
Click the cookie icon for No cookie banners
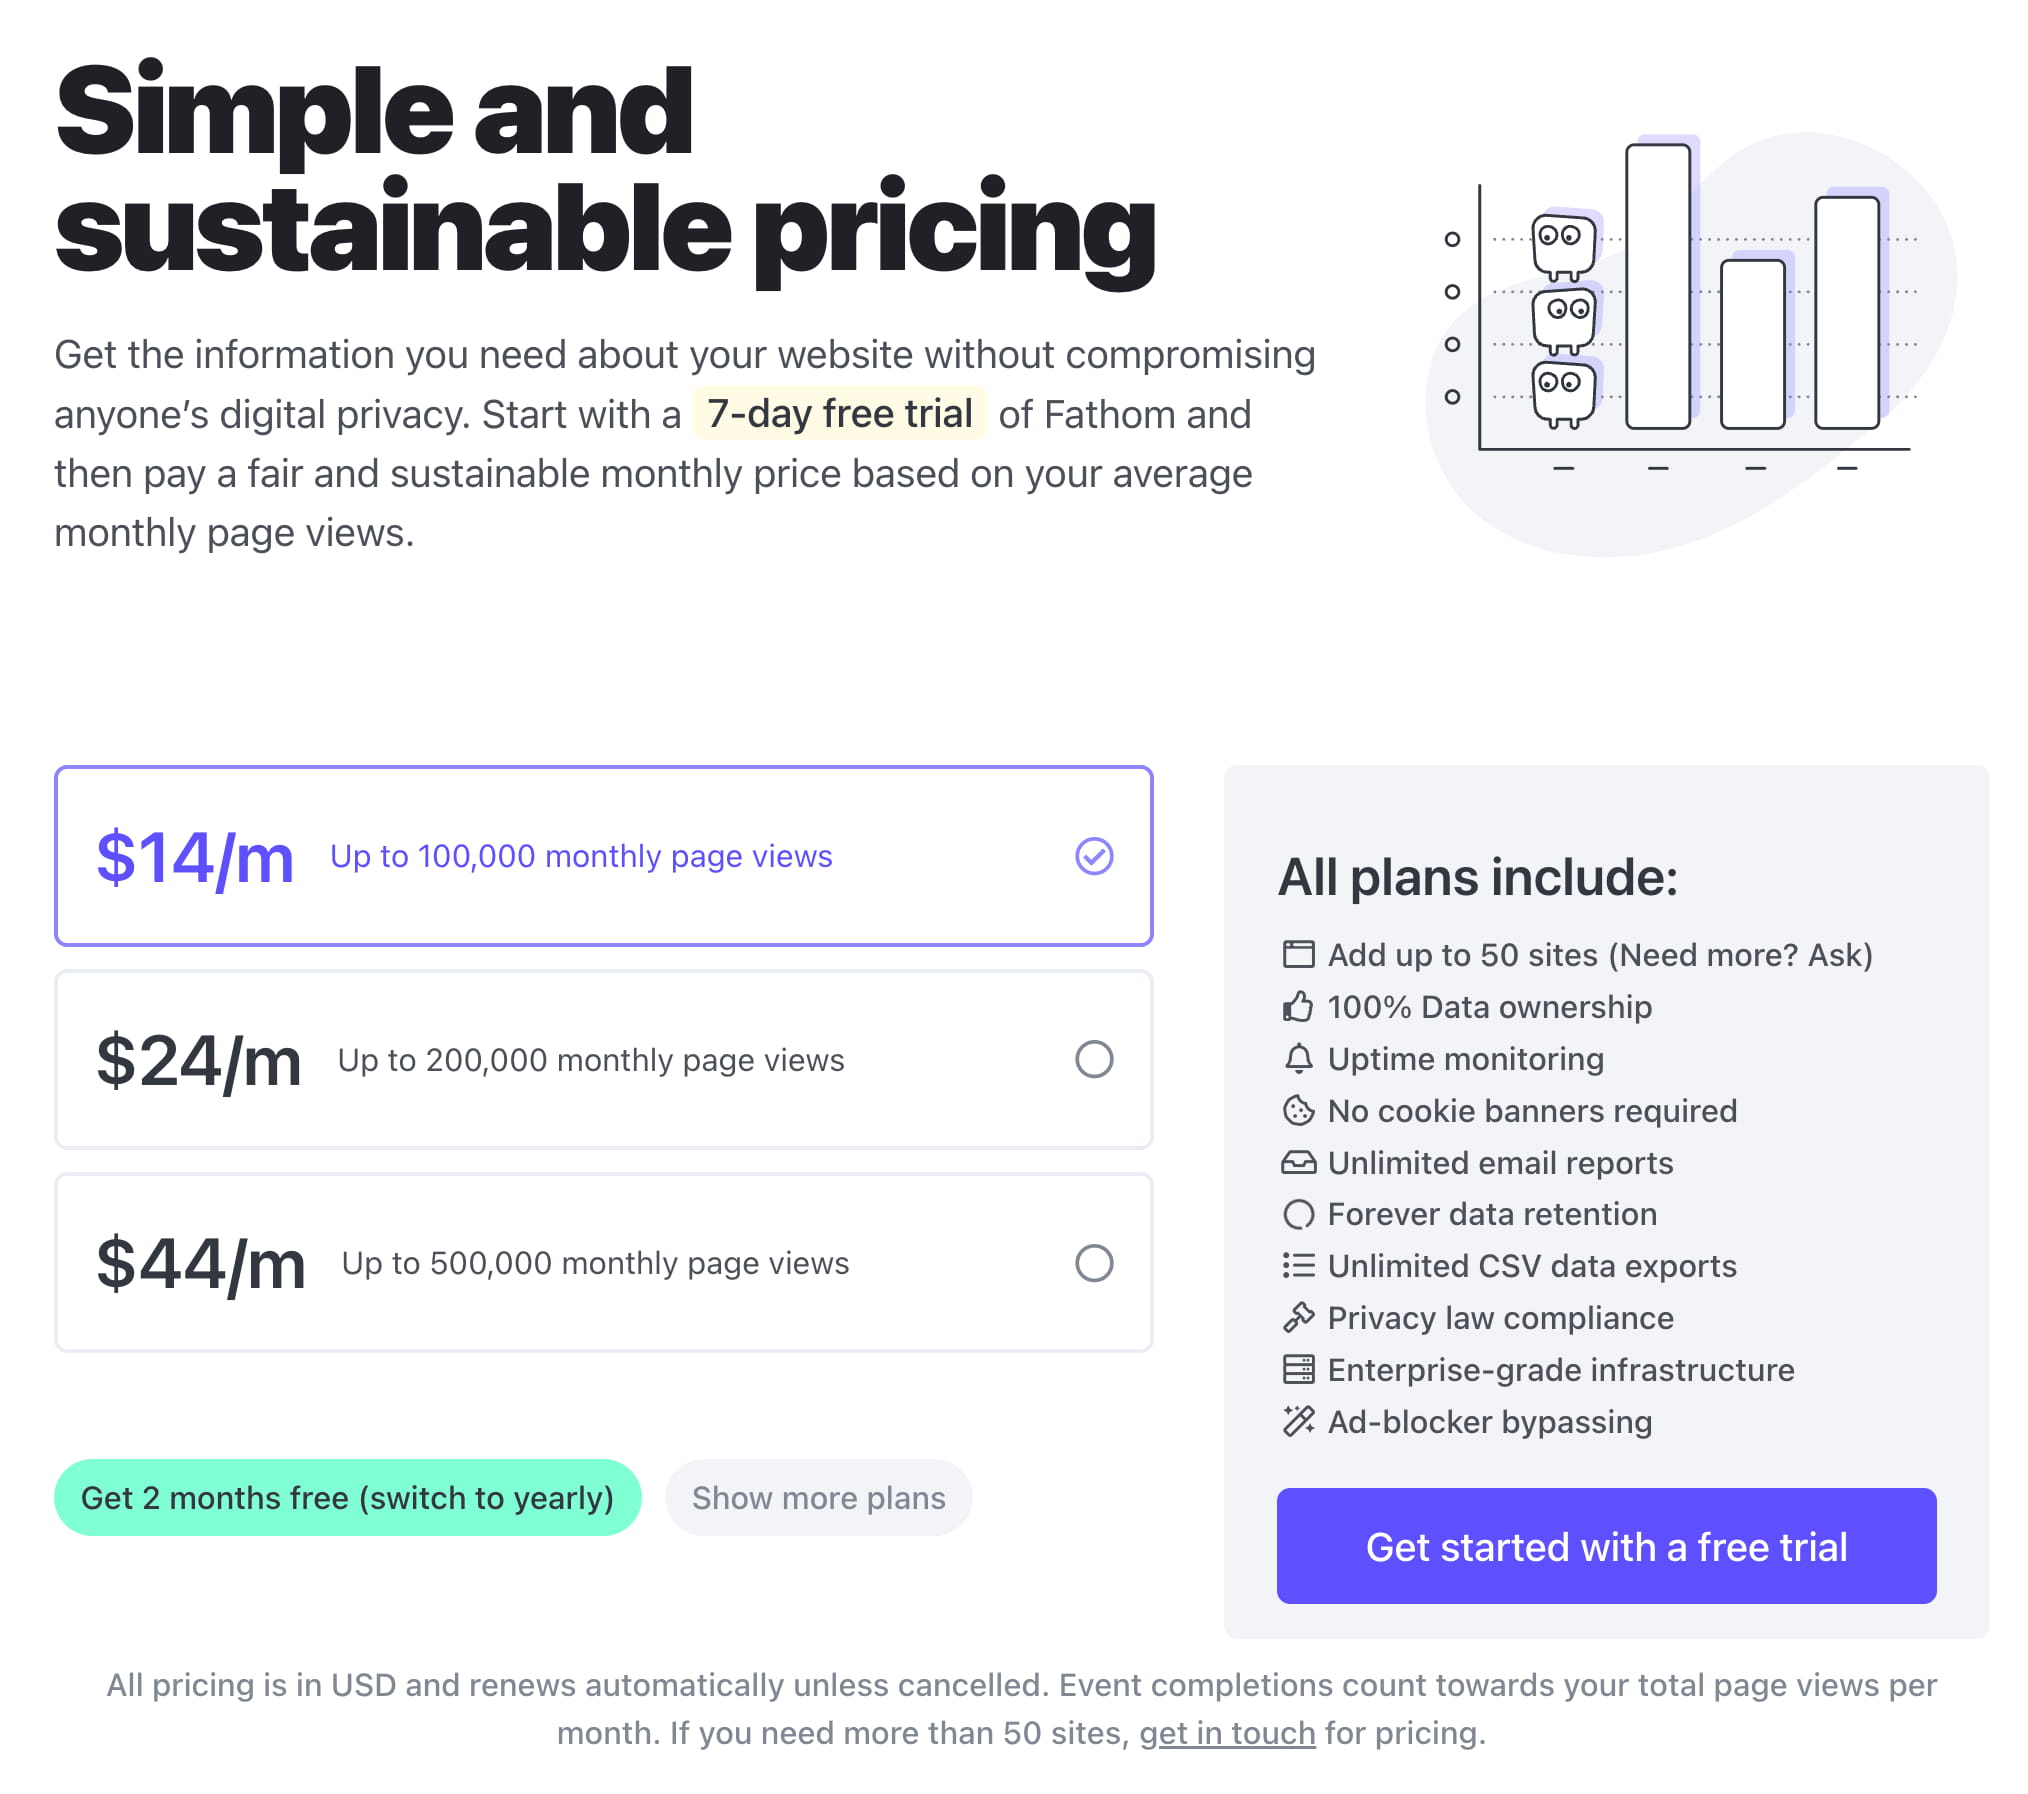(1298, 1110)
